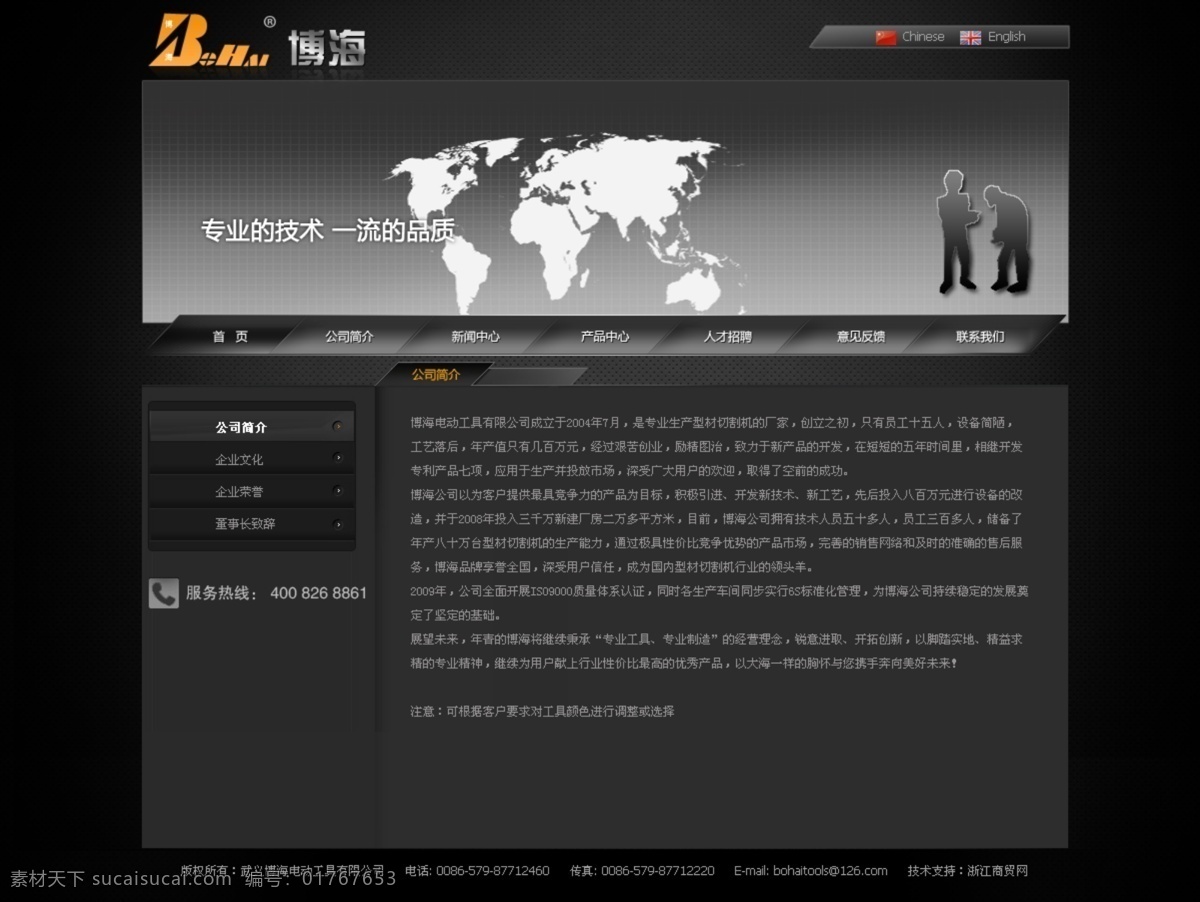Open 意见反馈 navigation item
Viewport: 1200px width, 902px height.
tap(861, 337)
